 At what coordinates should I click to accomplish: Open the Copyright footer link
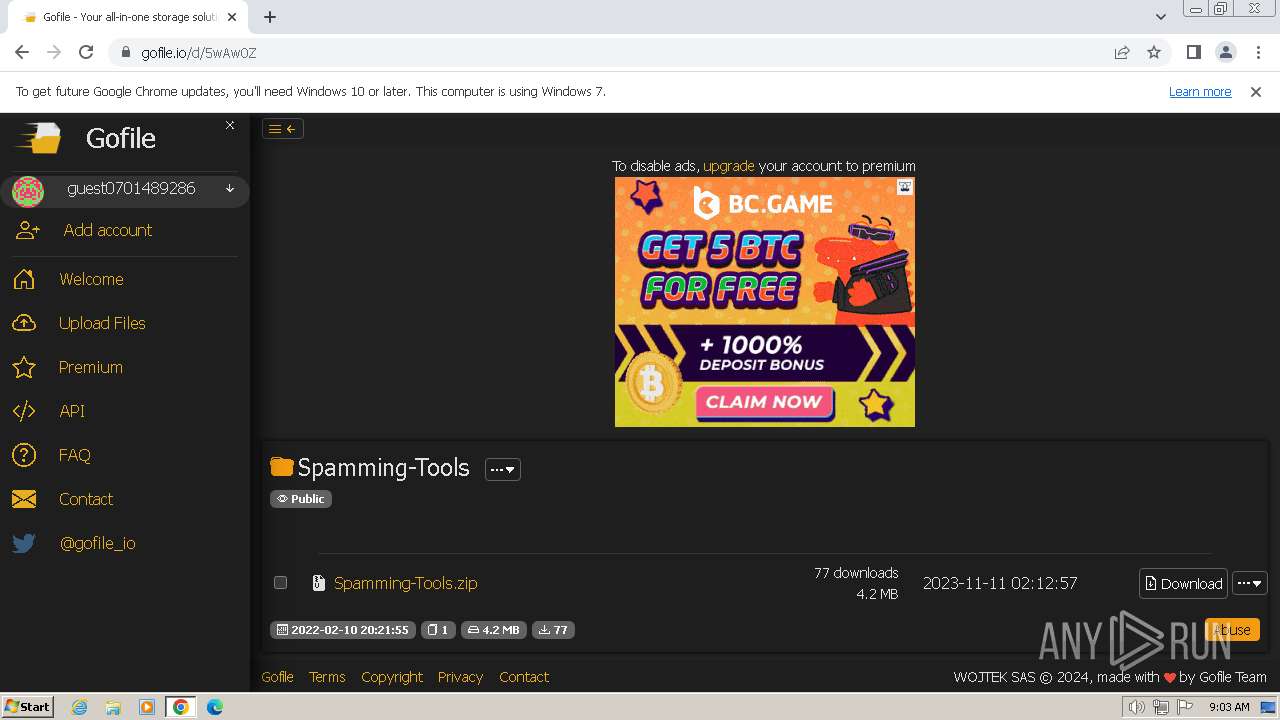tap(392, 677)
